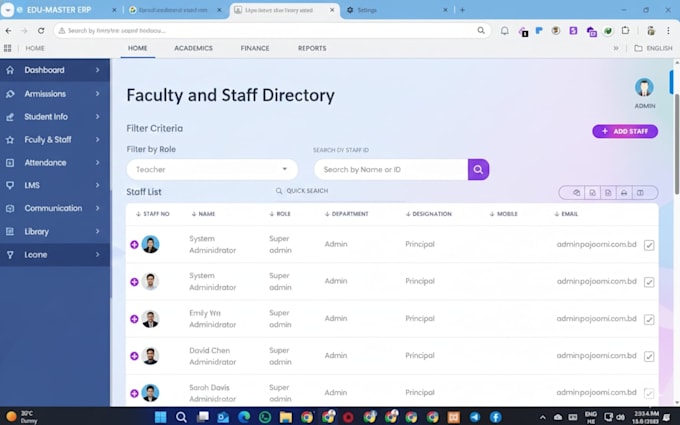Open the browser extensions puzzle icon
The height and width of the screenshot is (425, 680).
click(625, 31)
